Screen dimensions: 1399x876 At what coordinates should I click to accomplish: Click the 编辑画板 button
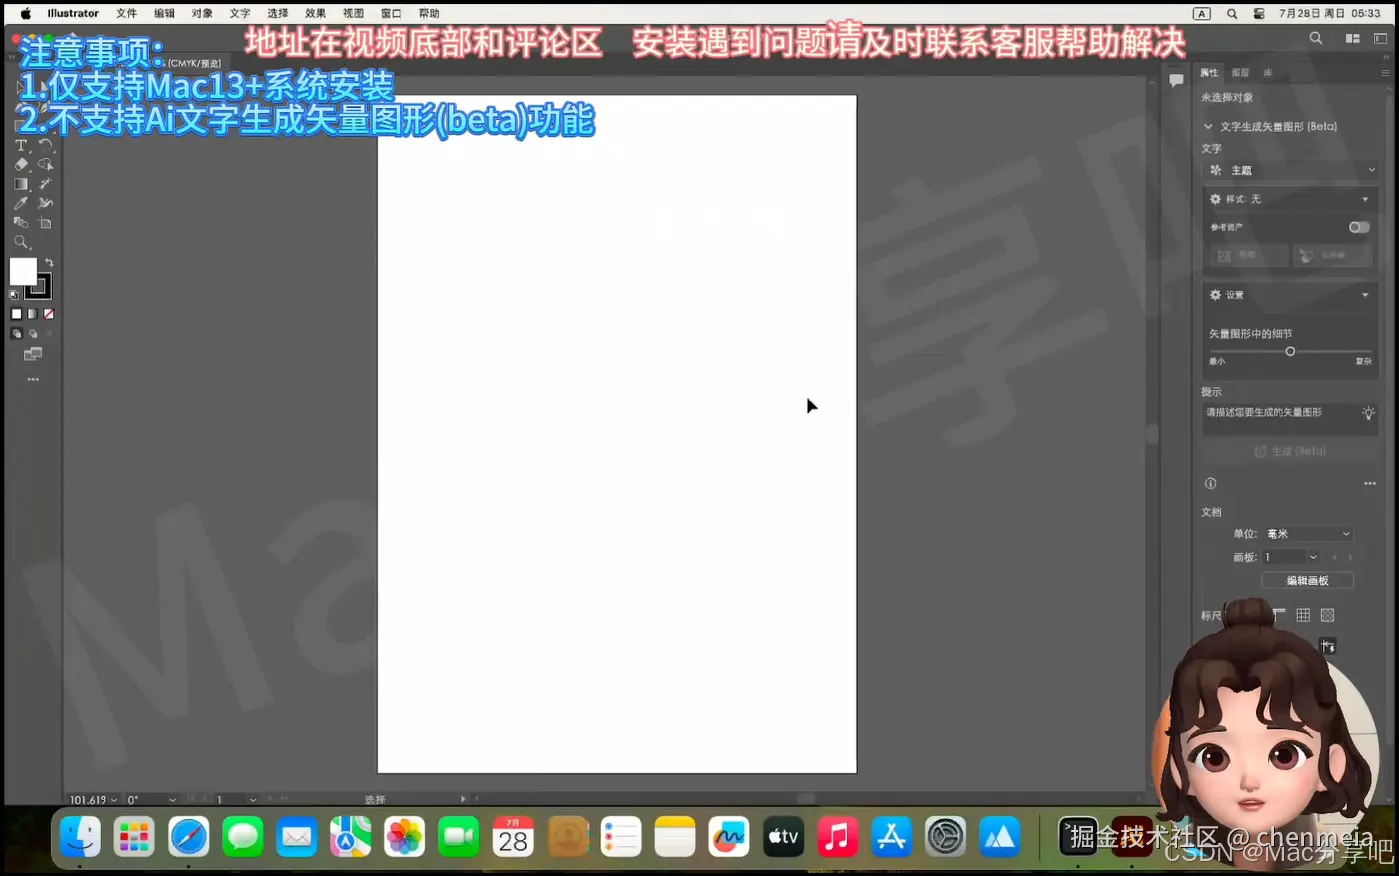point(1307,580)
